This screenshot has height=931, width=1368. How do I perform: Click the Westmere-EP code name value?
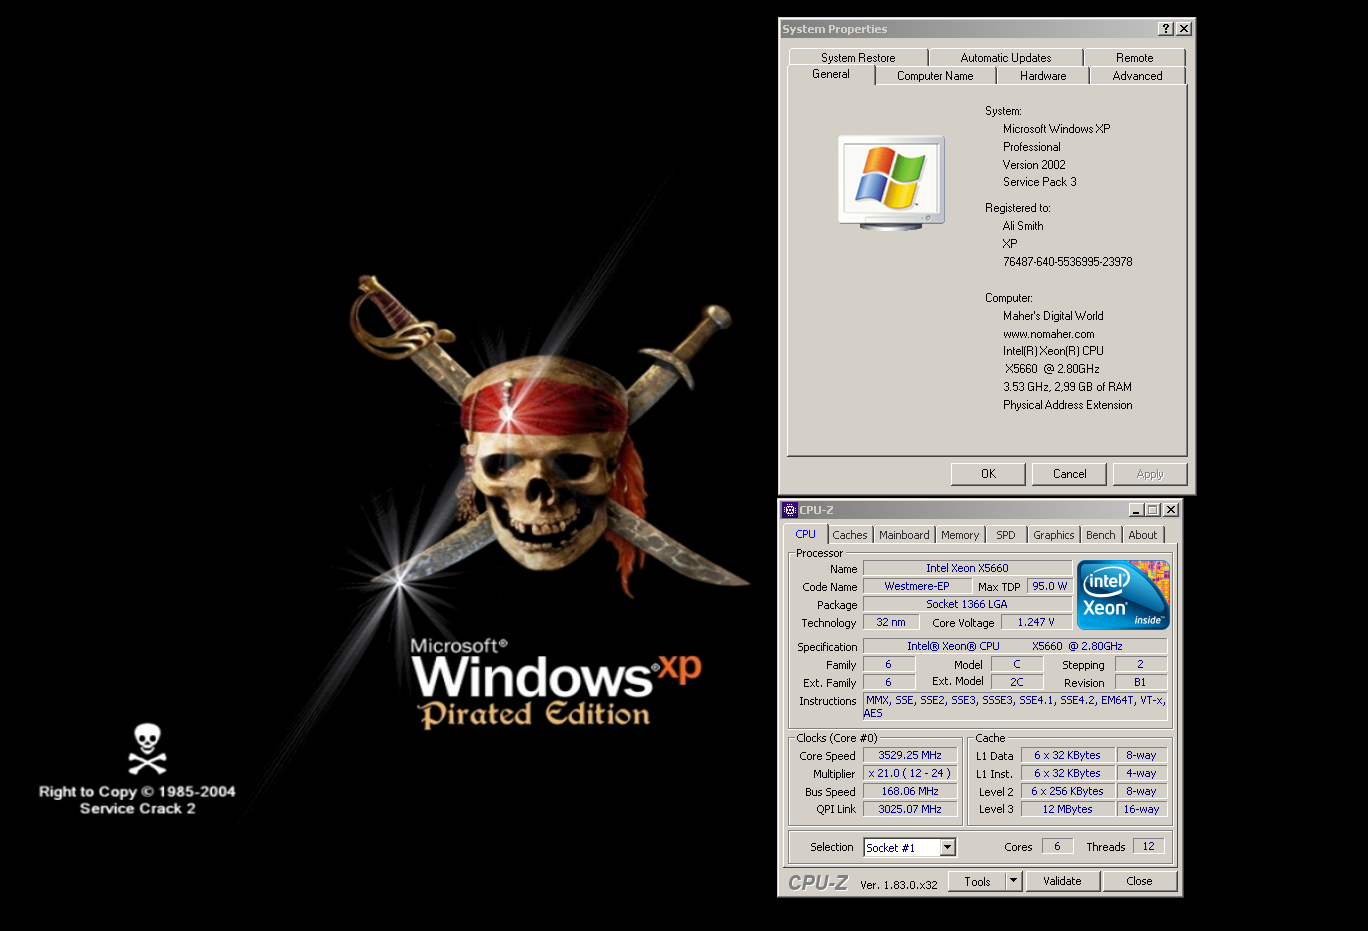917,586
